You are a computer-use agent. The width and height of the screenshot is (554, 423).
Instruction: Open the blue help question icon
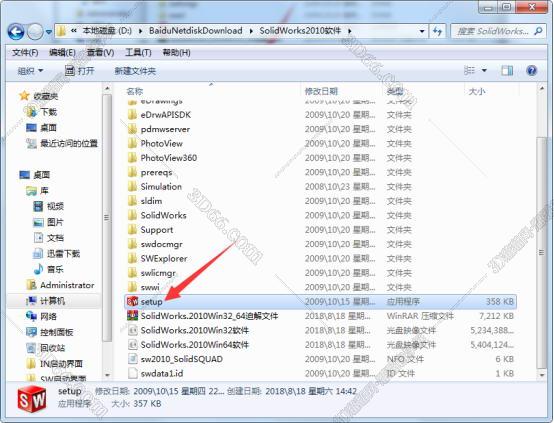pos(531,71)
